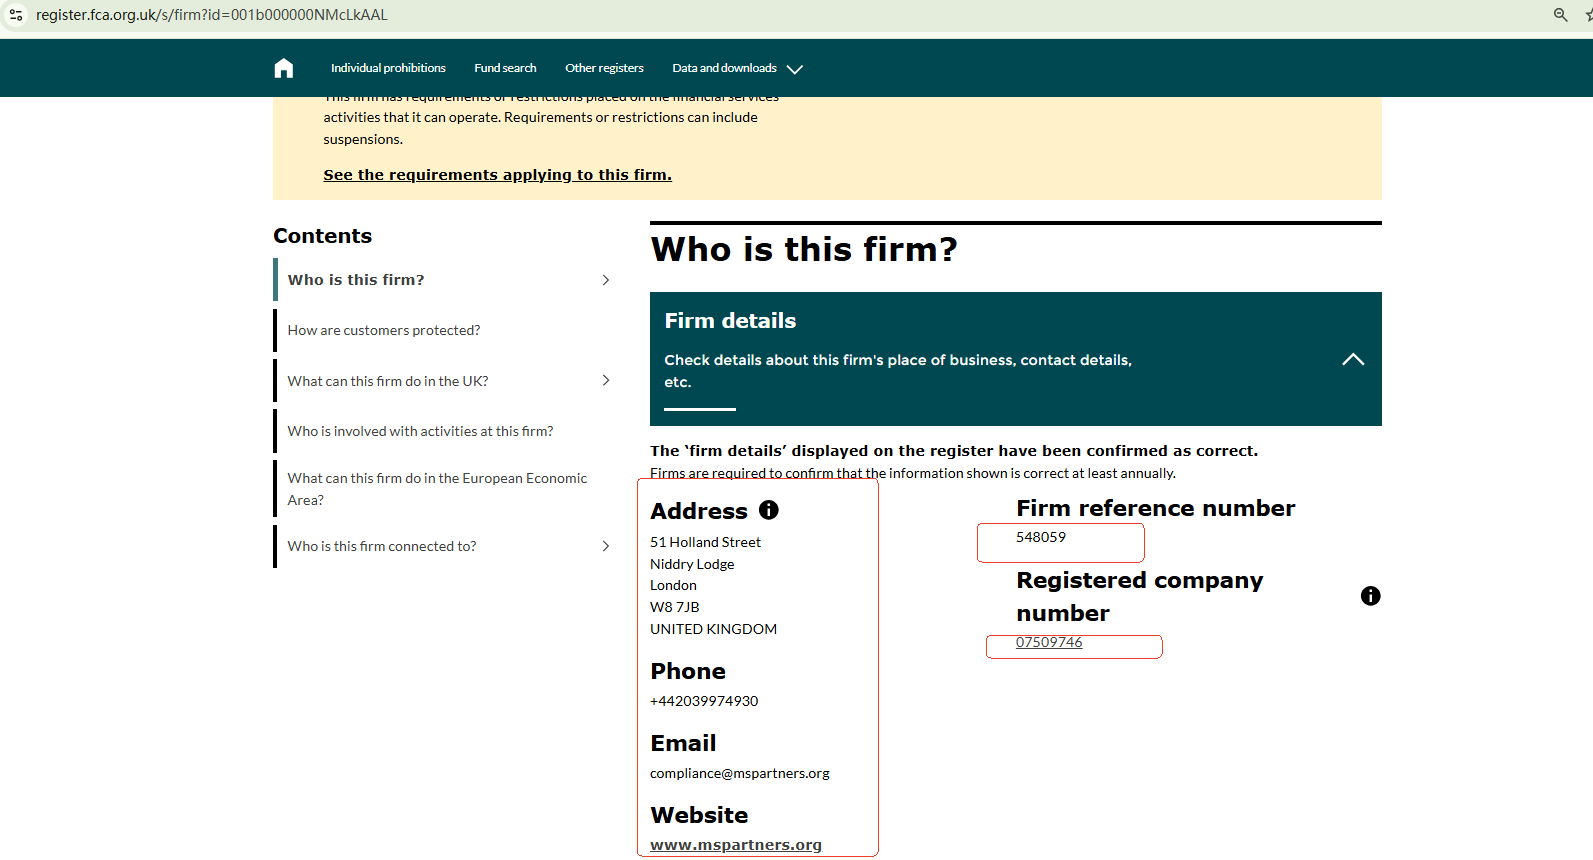Jump to 'Who is this firm connected to?'
This screenshot has width=1593, height=860.
[x=382, y=546]
